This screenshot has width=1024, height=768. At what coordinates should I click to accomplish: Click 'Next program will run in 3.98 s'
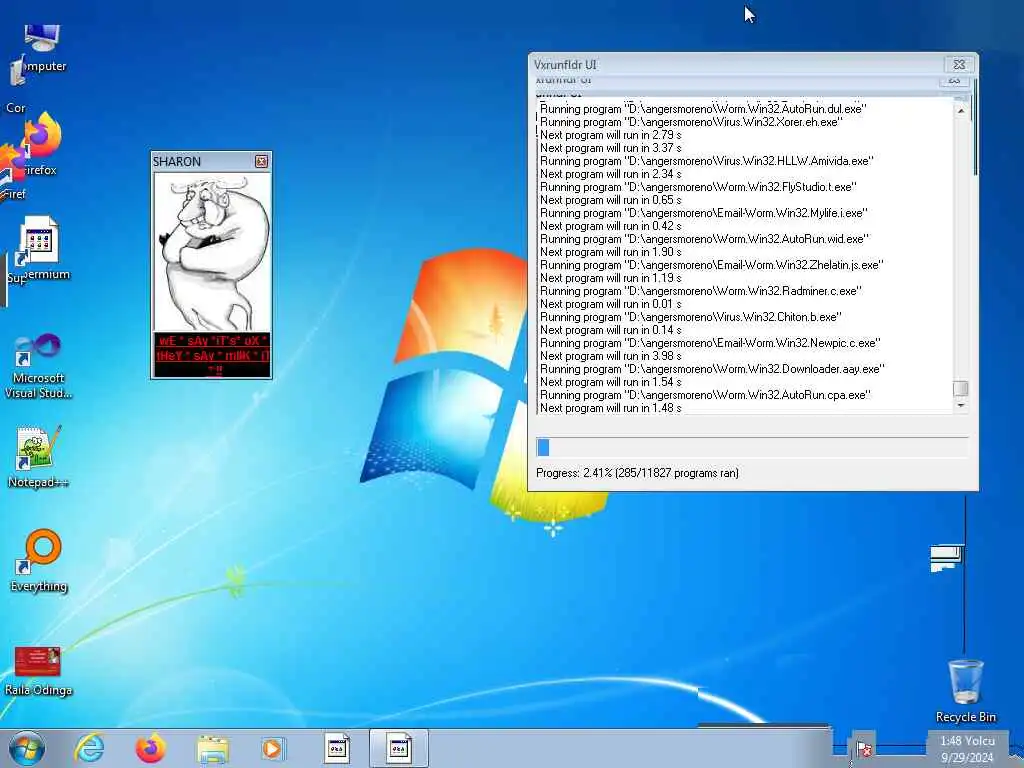click(x=611, y=356)
